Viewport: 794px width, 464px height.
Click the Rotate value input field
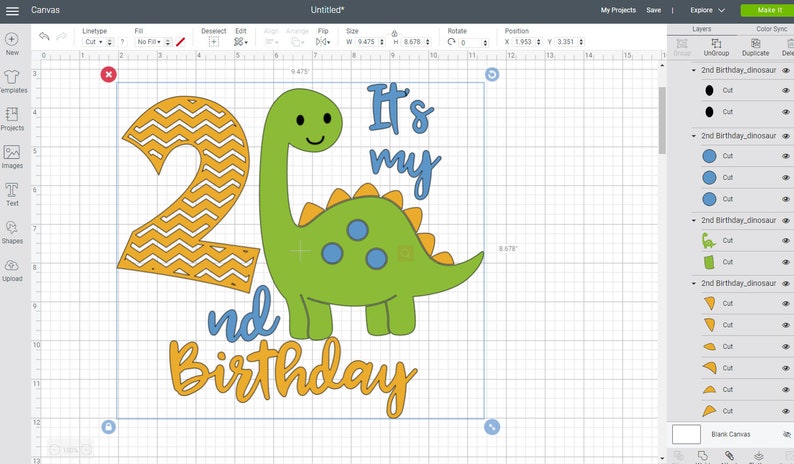coord(470,43)
